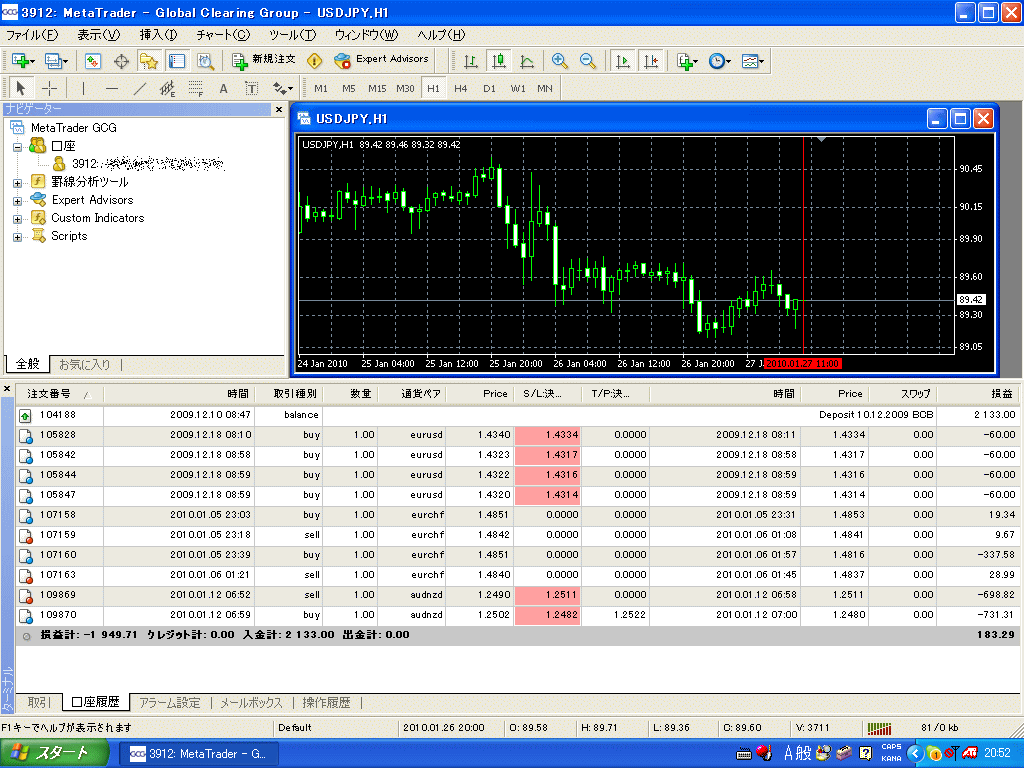The height and width of the screenshot is (768, 1024).
Task: Select the crosshair cursor tool
Action: coord(49,88)
